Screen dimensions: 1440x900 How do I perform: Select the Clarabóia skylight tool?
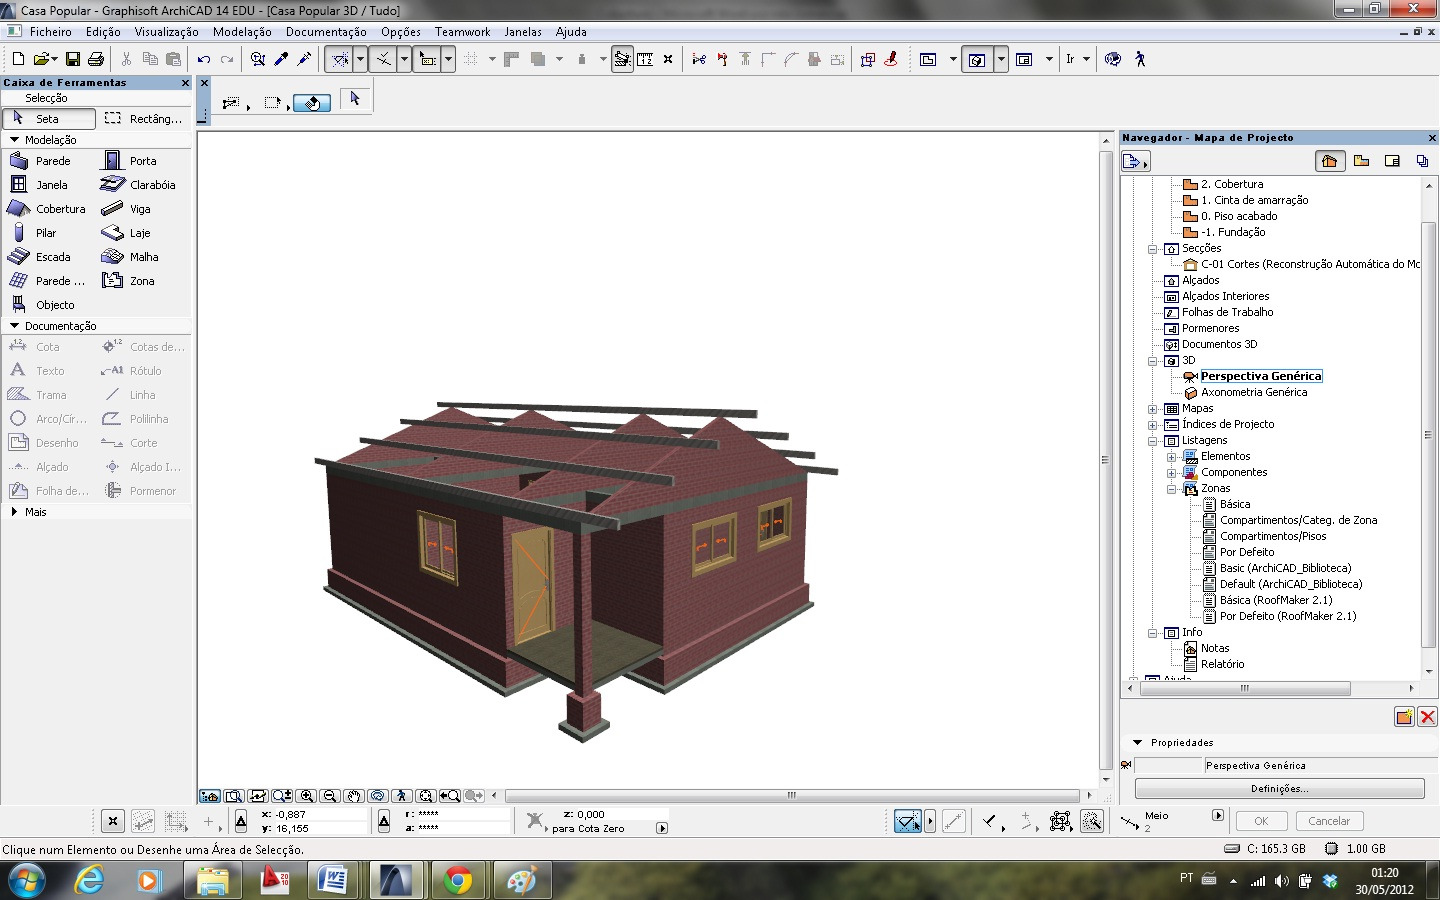[x=142, y=185]
